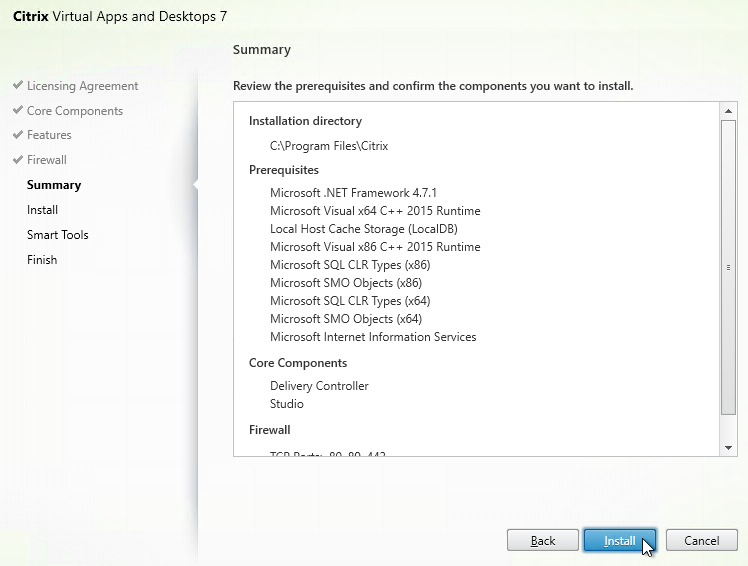Click the Summary page title

pos(262,50)
